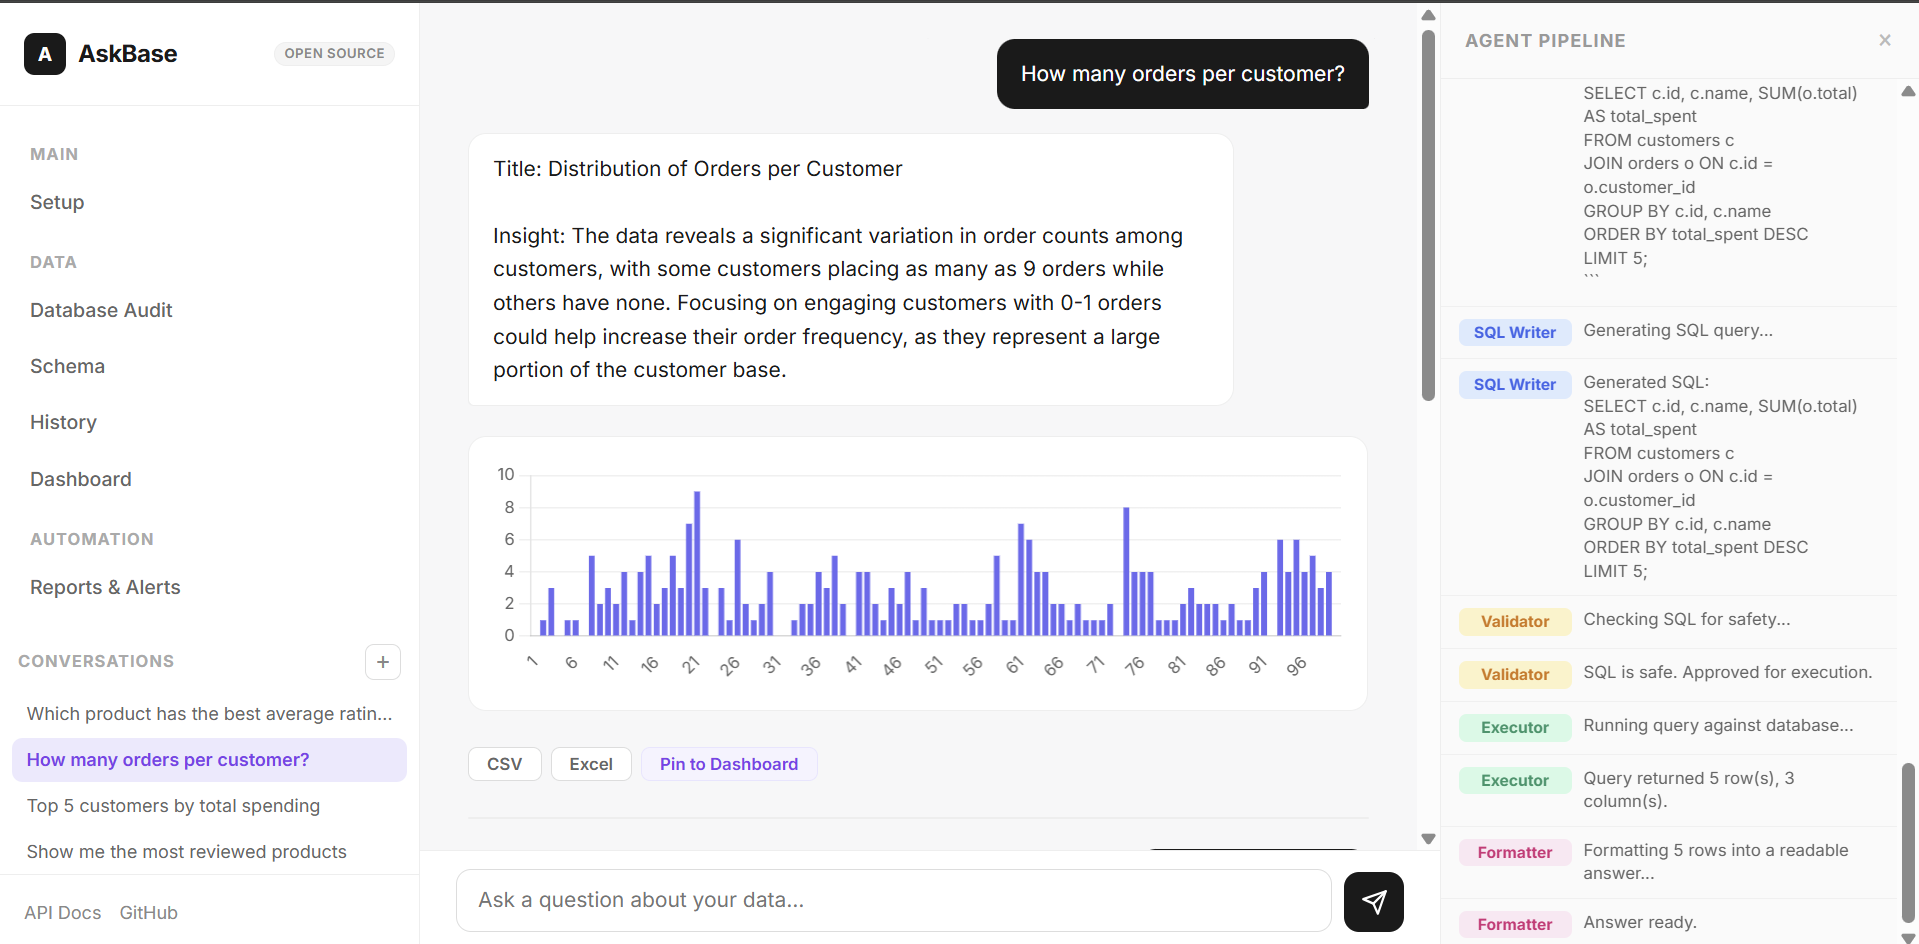The width and height of the screenshot is (1919, 944).
Task: Export results as CSV
Action: [x=504, y=764]
